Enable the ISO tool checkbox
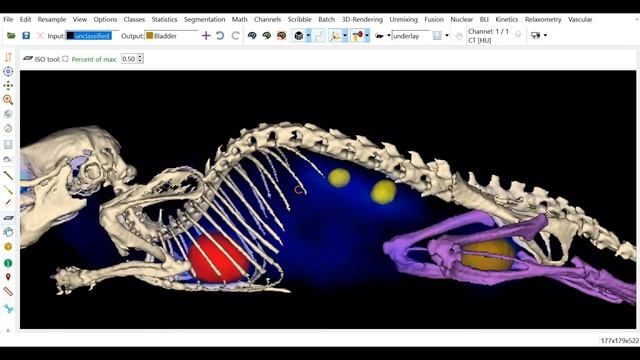Viewport: 640px width, 360px height. (x=65, y=59)
